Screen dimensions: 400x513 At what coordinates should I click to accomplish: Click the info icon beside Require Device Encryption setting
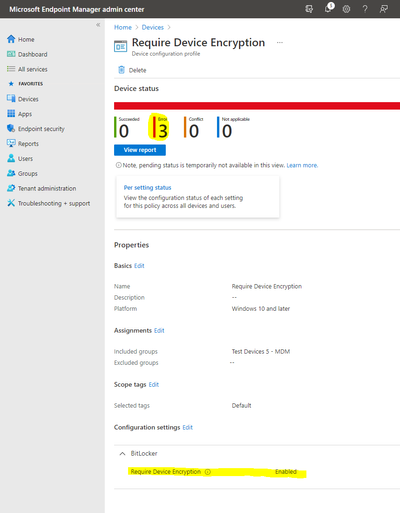(208, 472)
